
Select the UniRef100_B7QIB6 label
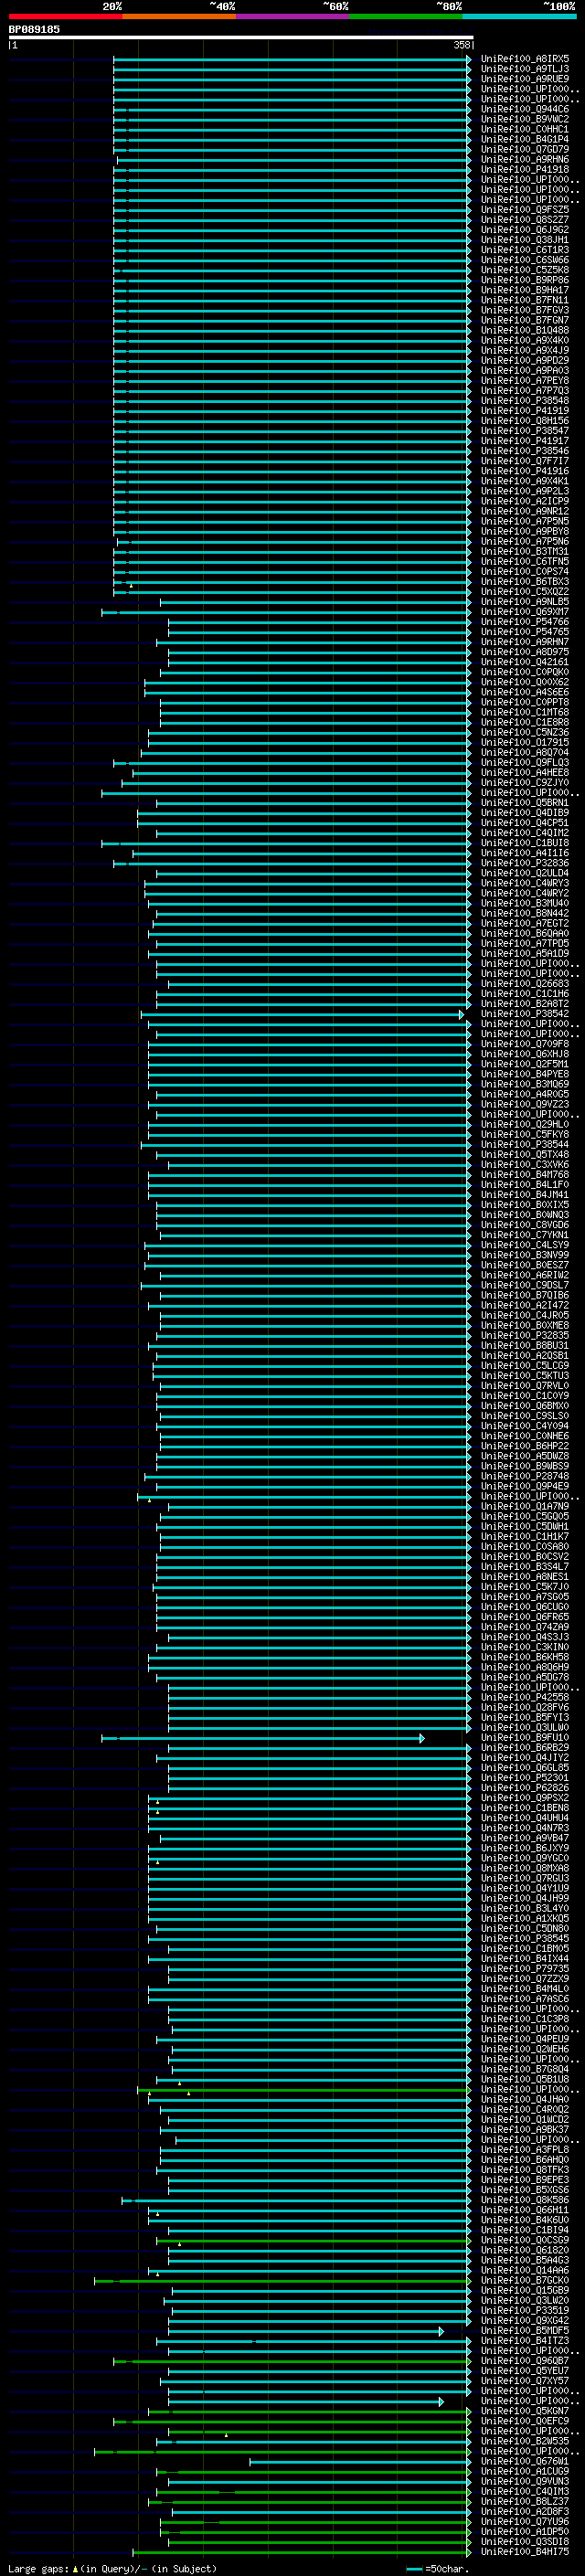tap(524, 1295)
